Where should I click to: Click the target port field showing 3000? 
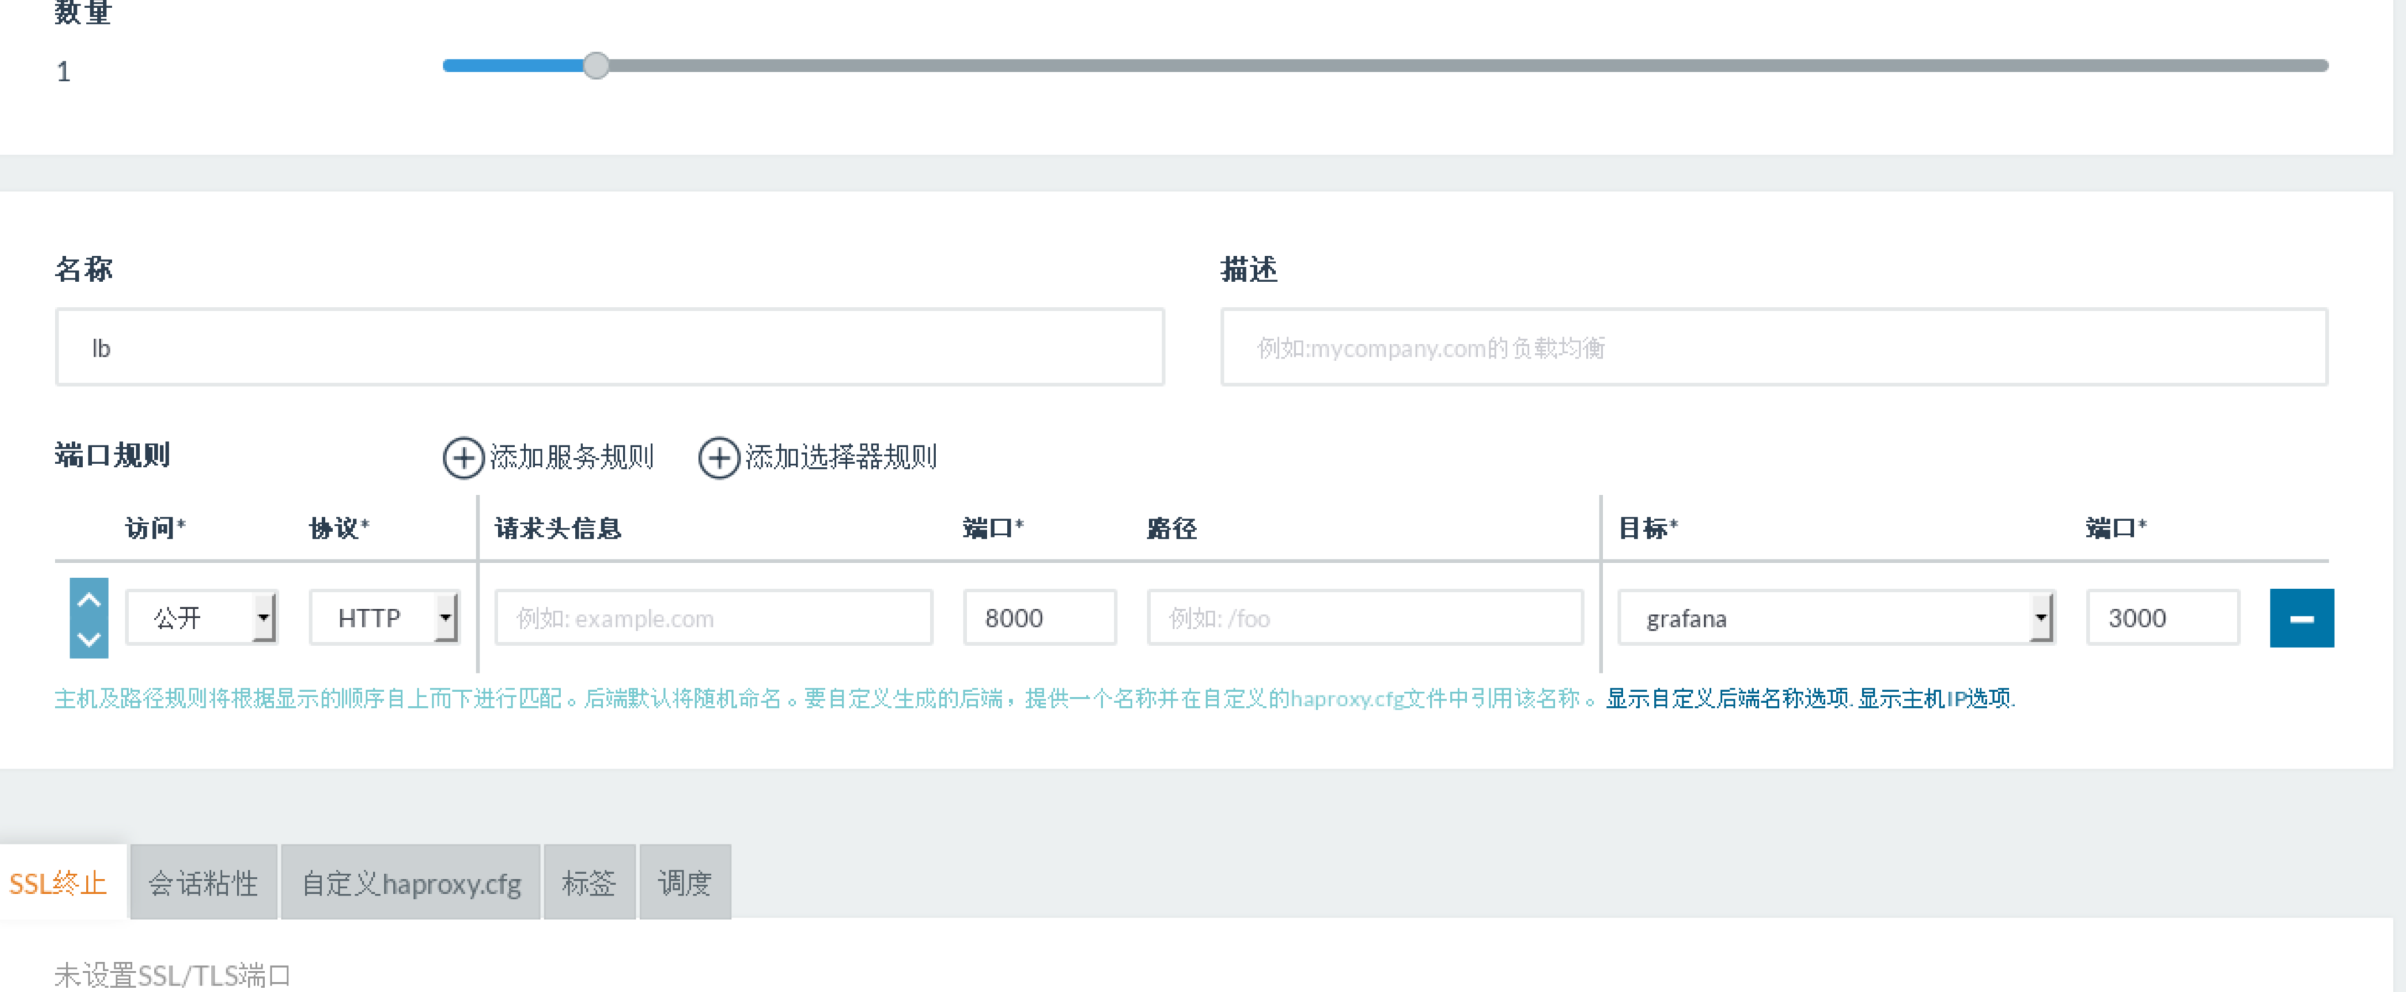tap(2162, 618)
